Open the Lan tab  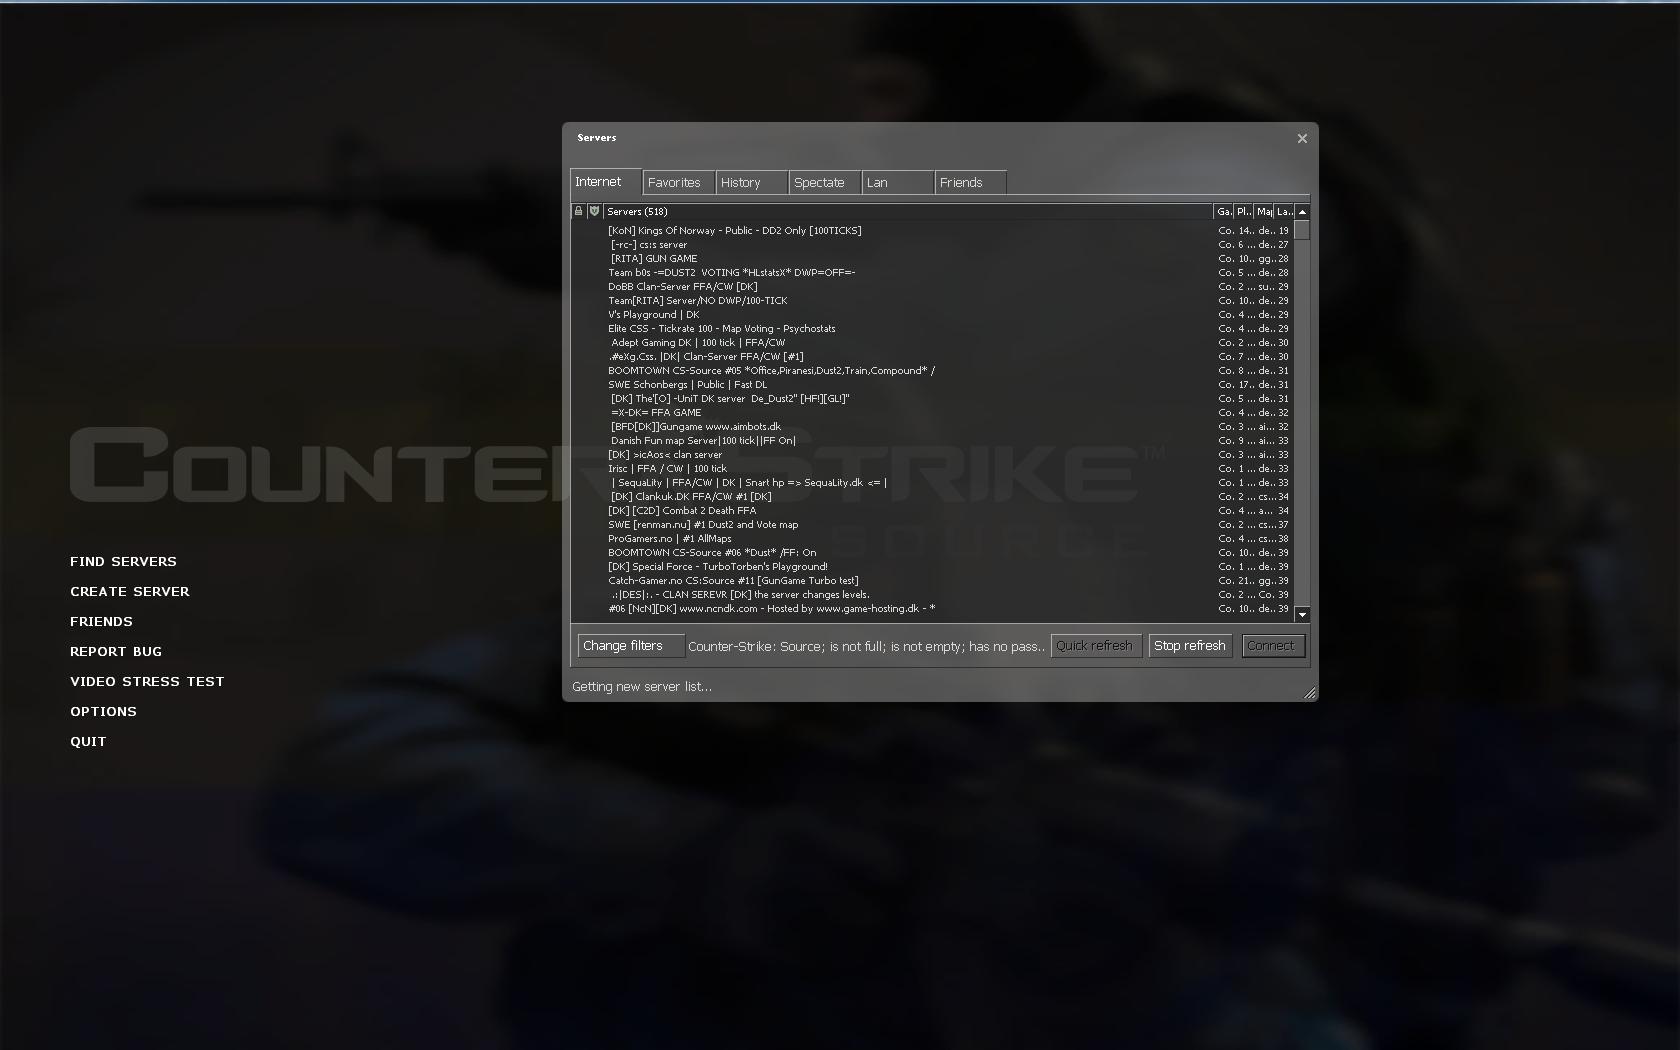[898, 183]
